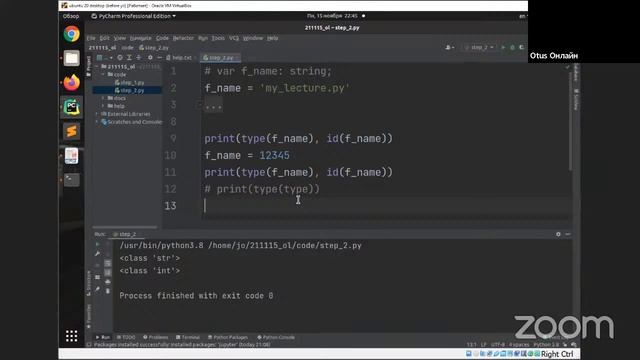640x360 pixels.
Task: Open the Terminal app from the dock
Action: (x=71, y=180)
